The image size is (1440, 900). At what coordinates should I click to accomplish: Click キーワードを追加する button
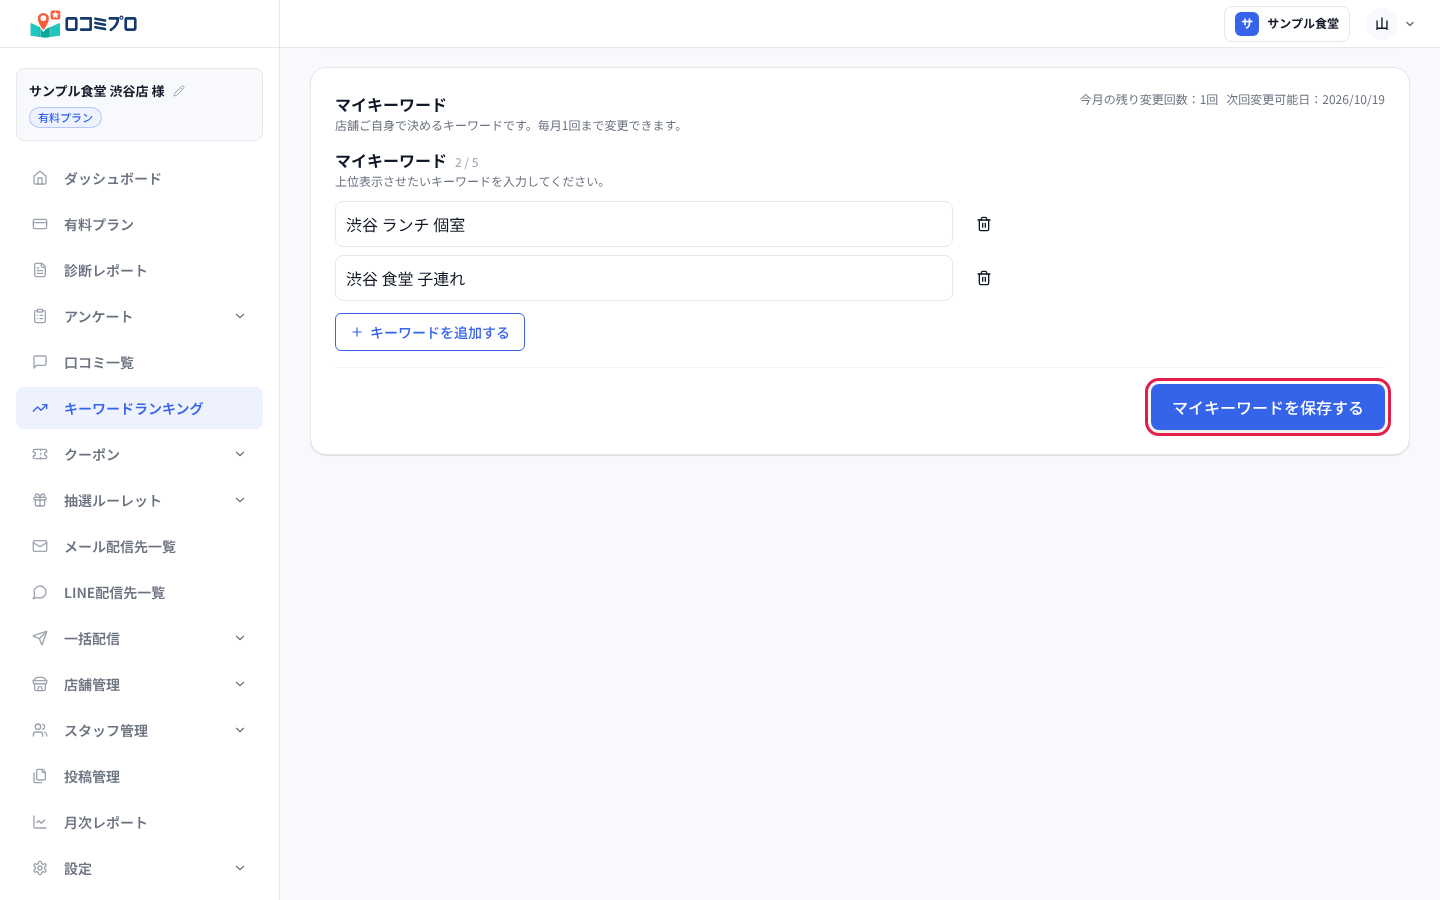(430, 332)
